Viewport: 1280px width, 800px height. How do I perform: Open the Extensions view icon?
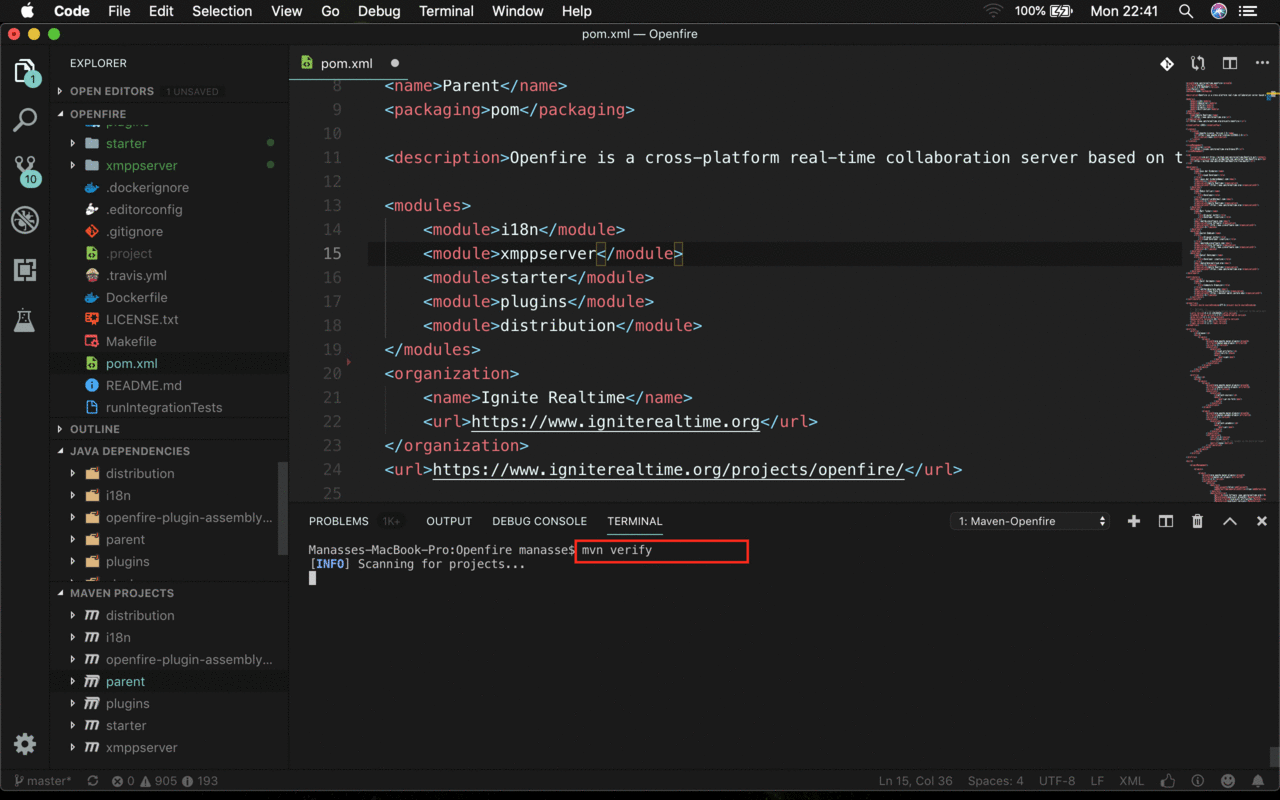click(x=25, y=270)
